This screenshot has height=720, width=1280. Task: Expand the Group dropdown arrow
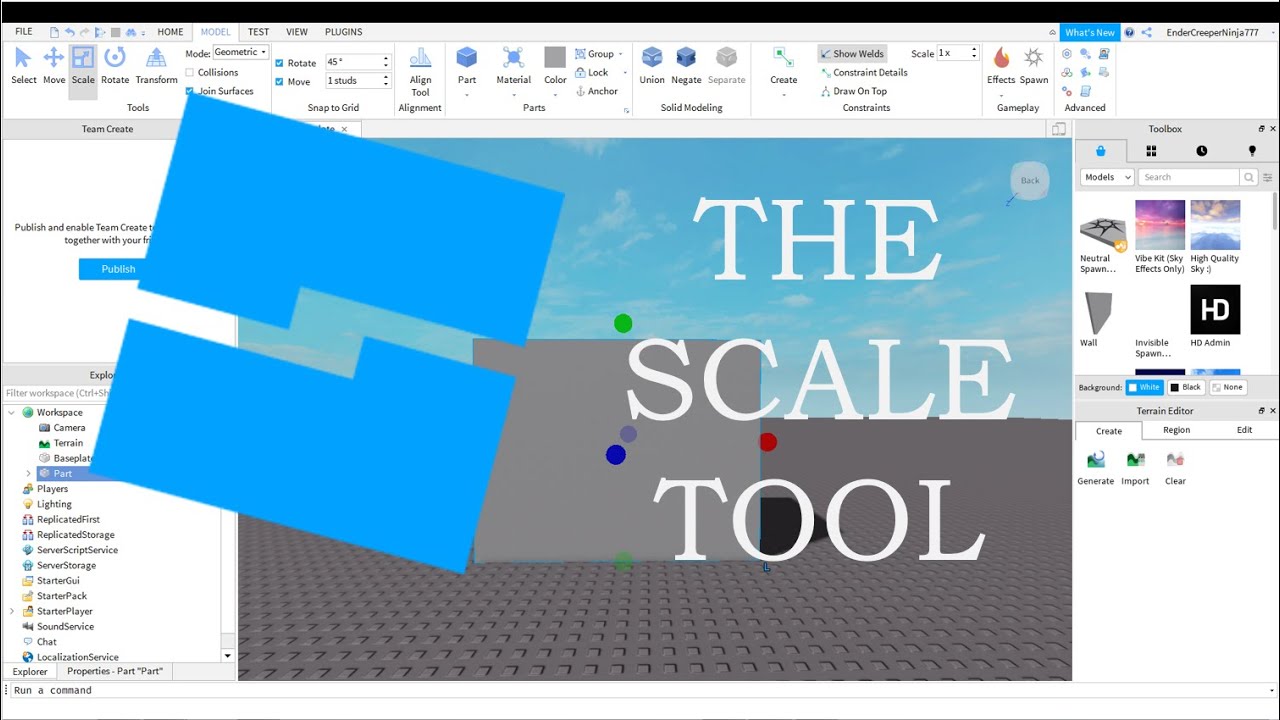click(620, 54)
